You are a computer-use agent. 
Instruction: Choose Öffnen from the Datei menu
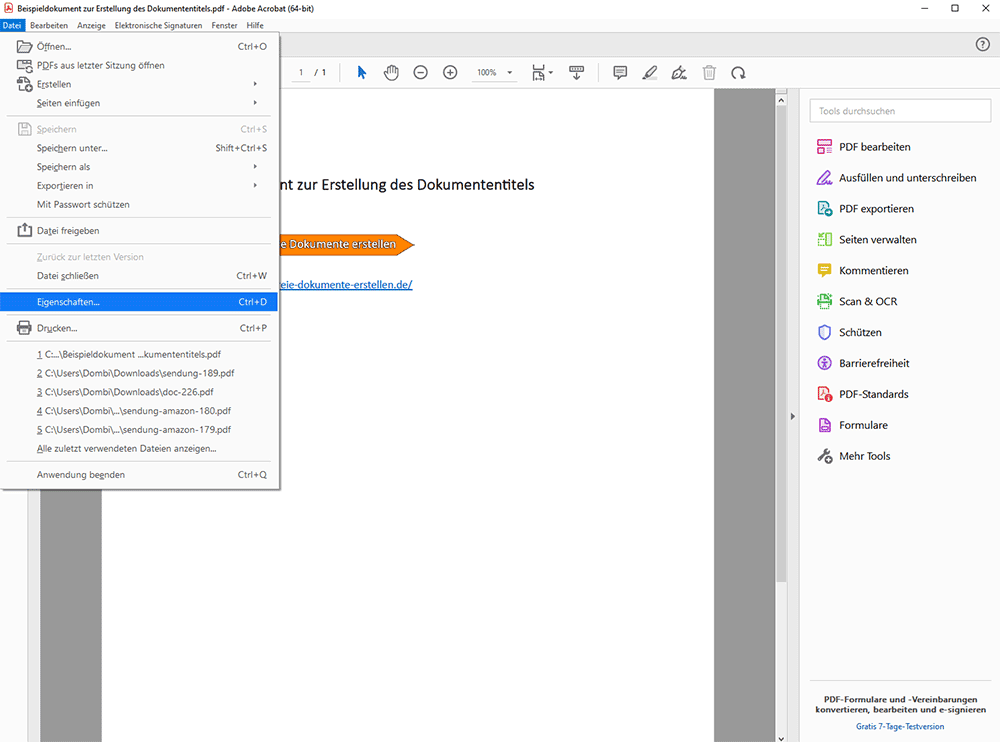point(139,47)
